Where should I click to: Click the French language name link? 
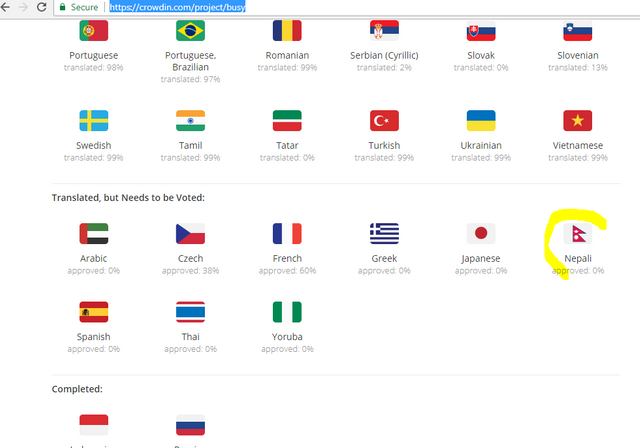point(287,259)
